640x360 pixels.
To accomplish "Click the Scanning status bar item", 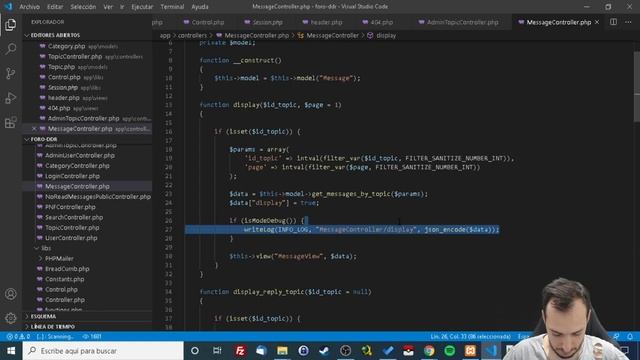I will click(x=56, y=336).
